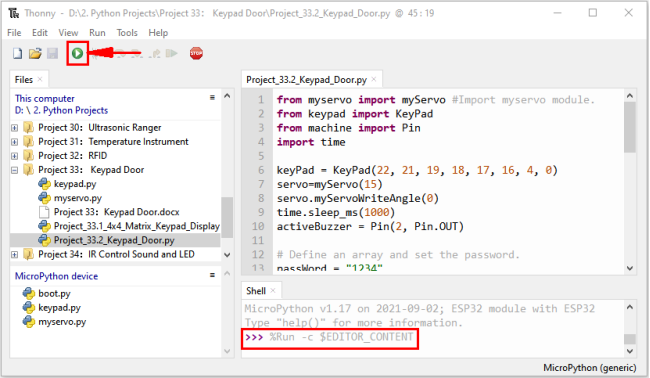650x378 pixels.
Task: Click the D: \ 2. Python Projects path link
Action: [61, 110]
